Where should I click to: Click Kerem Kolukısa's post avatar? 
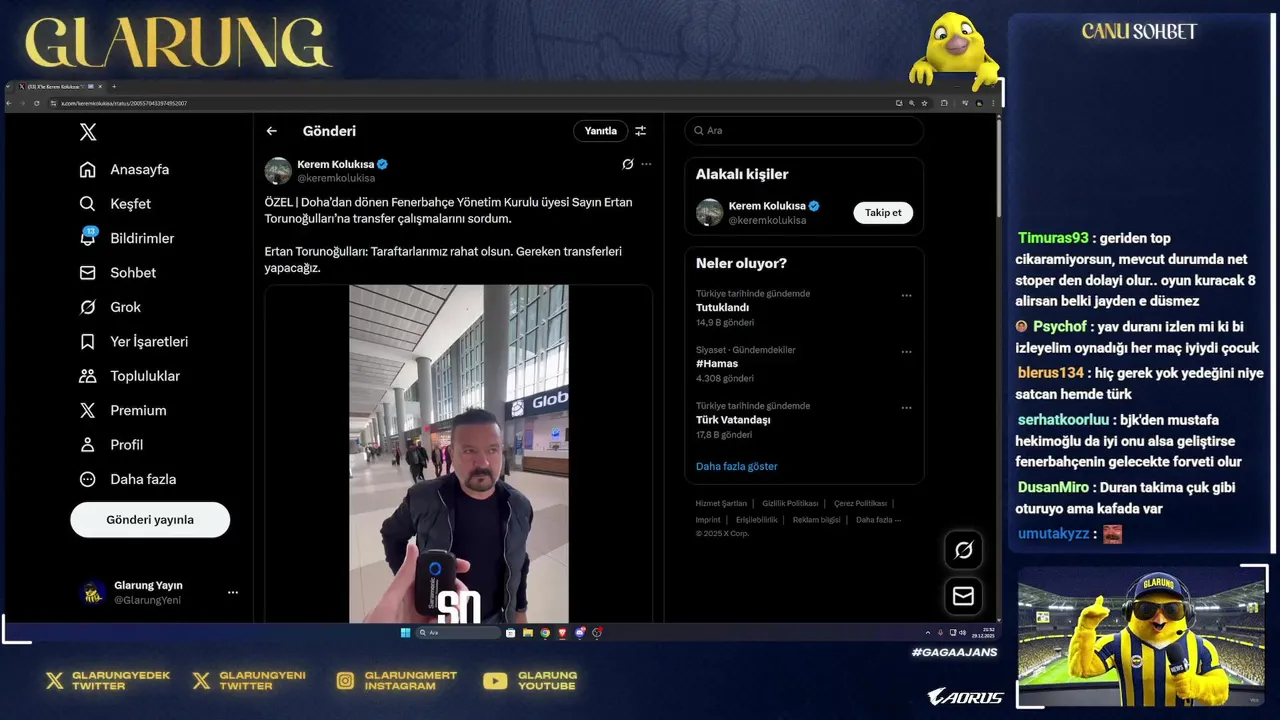pyautogui.click(x=278, y=171)
